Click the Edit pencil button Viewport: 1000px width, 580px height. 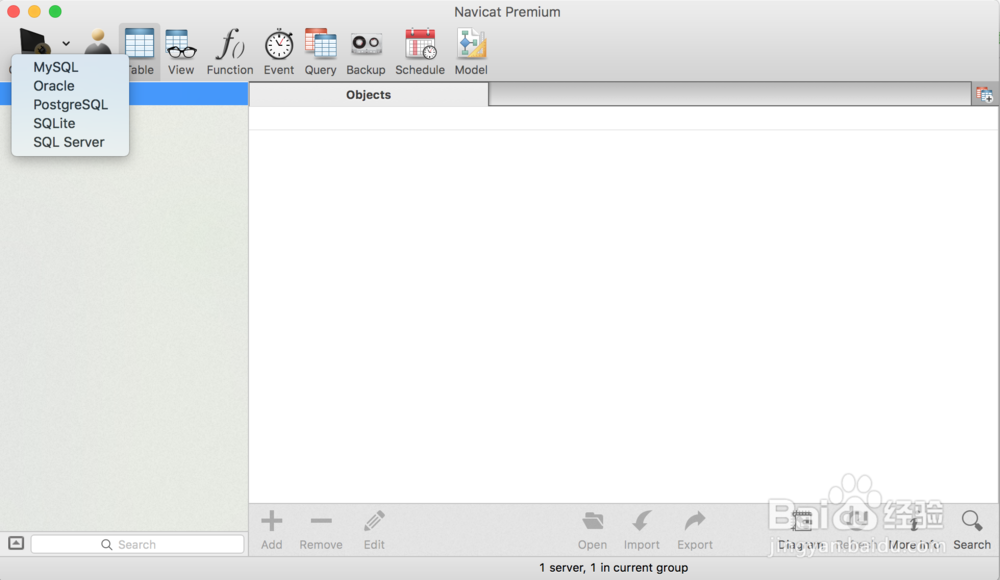tap(374, 530)
